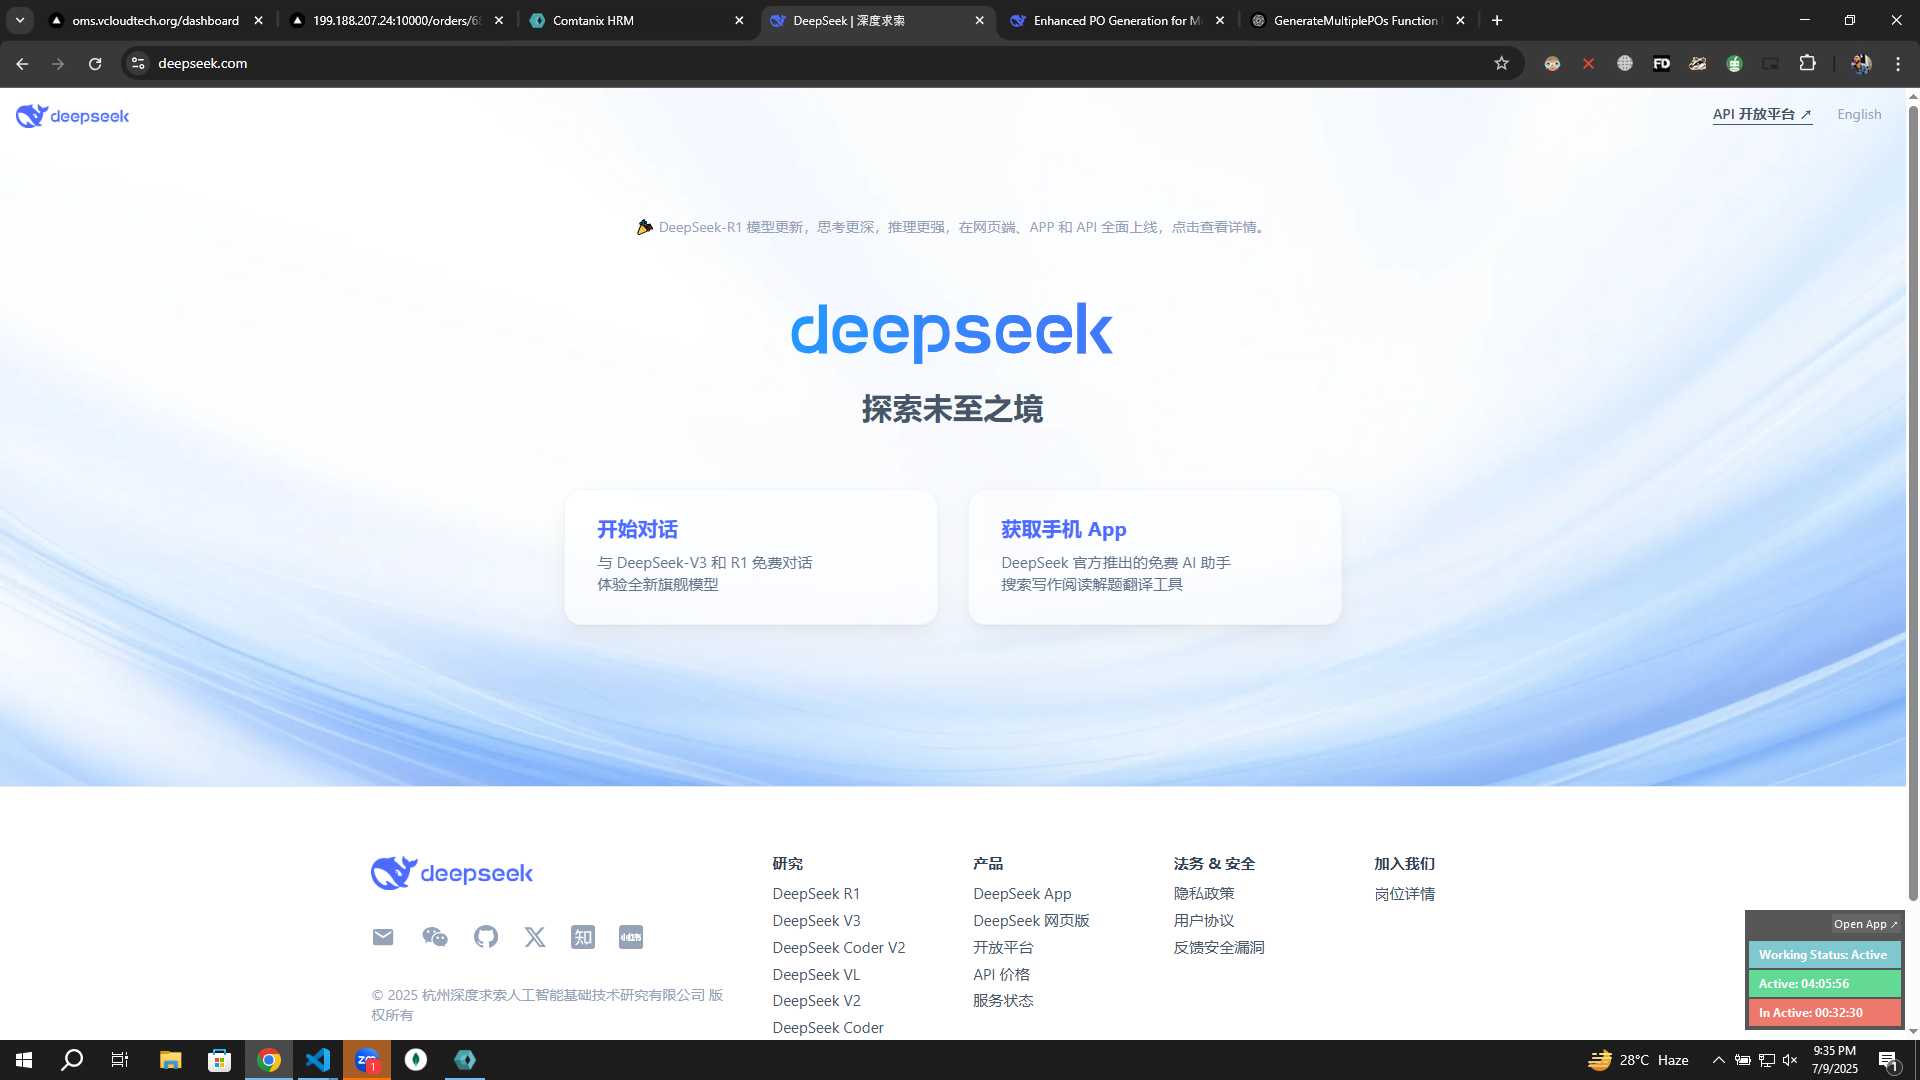The height and width of the screenshot is (1080, 1920).
Task: Show hidden system tray icons
Action: click(x=1719, y=1060)
